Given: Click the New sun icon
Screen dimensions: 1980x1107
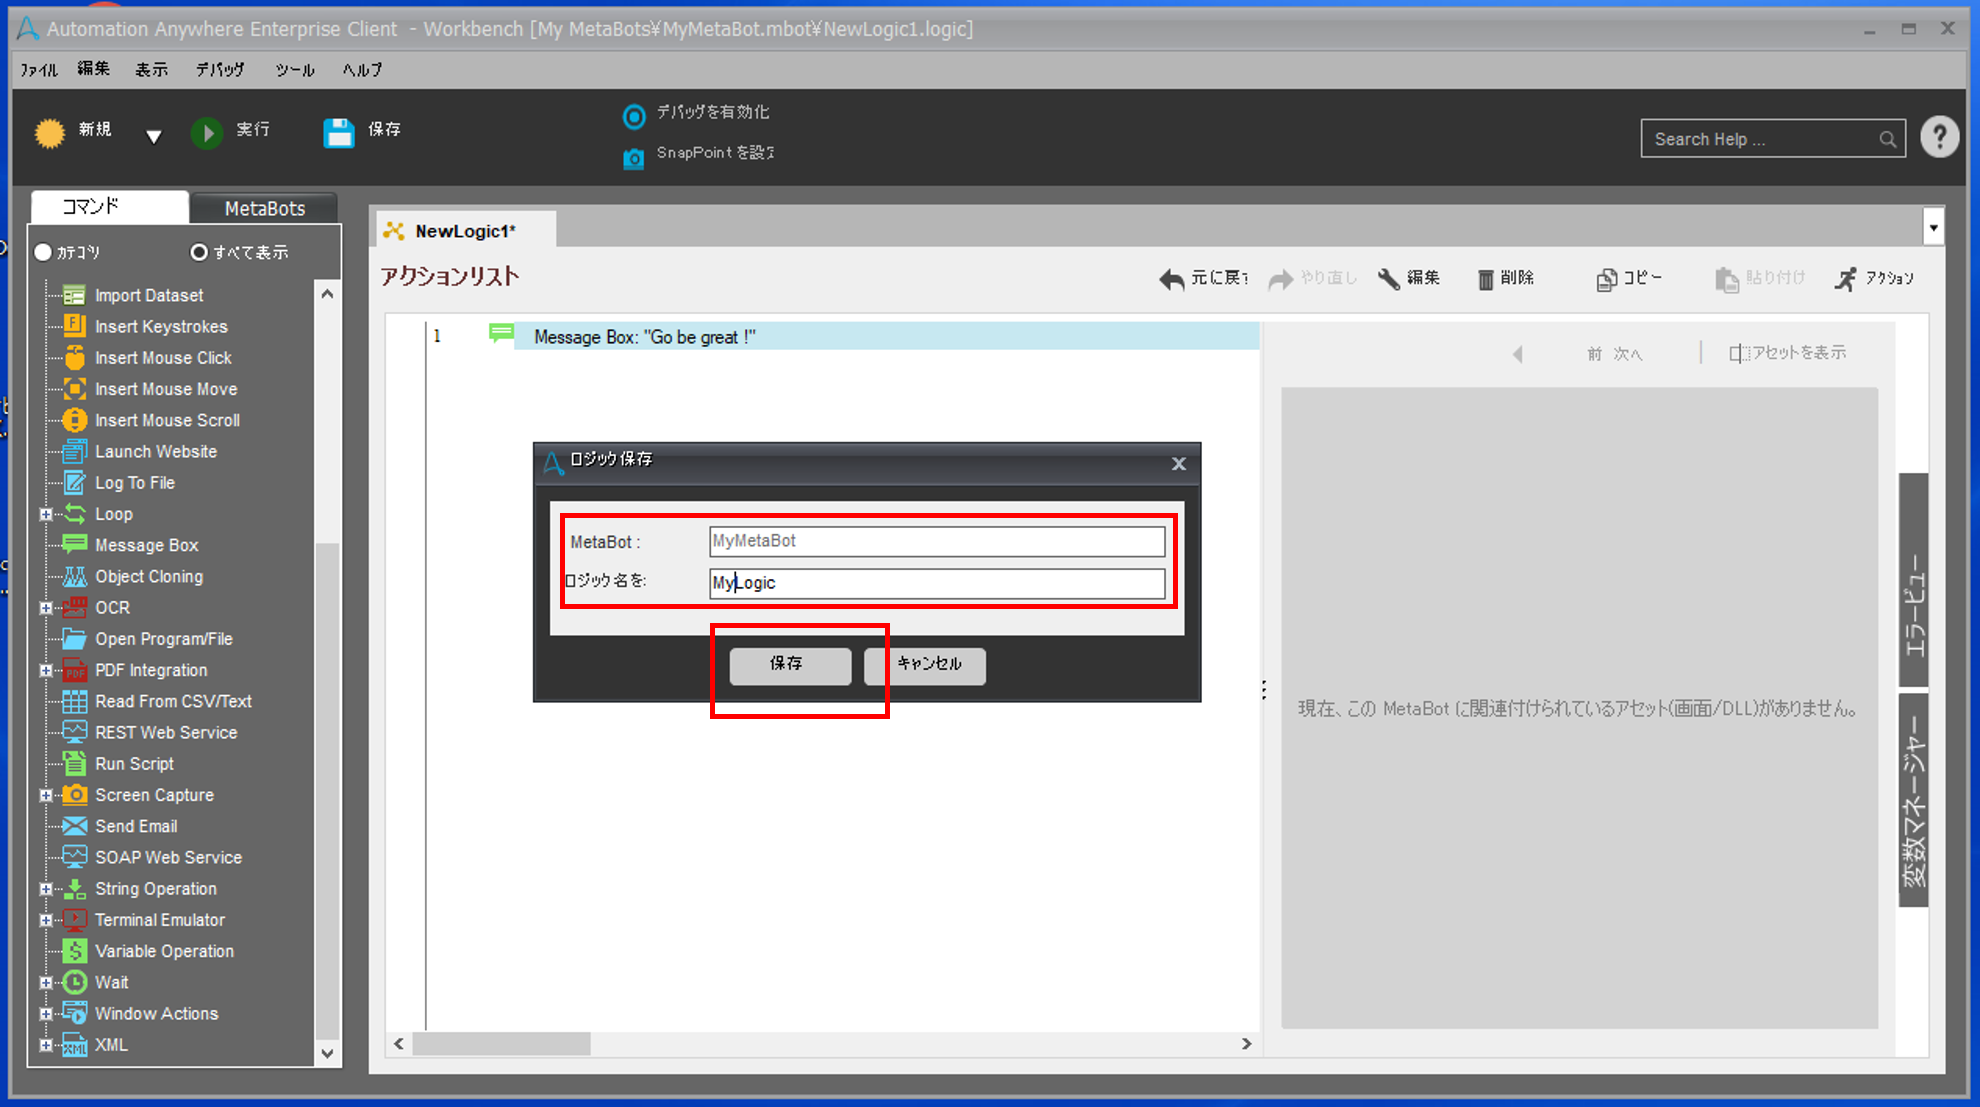Looking at the screenshot, I should pyautogui.click(x=49, y=132).
